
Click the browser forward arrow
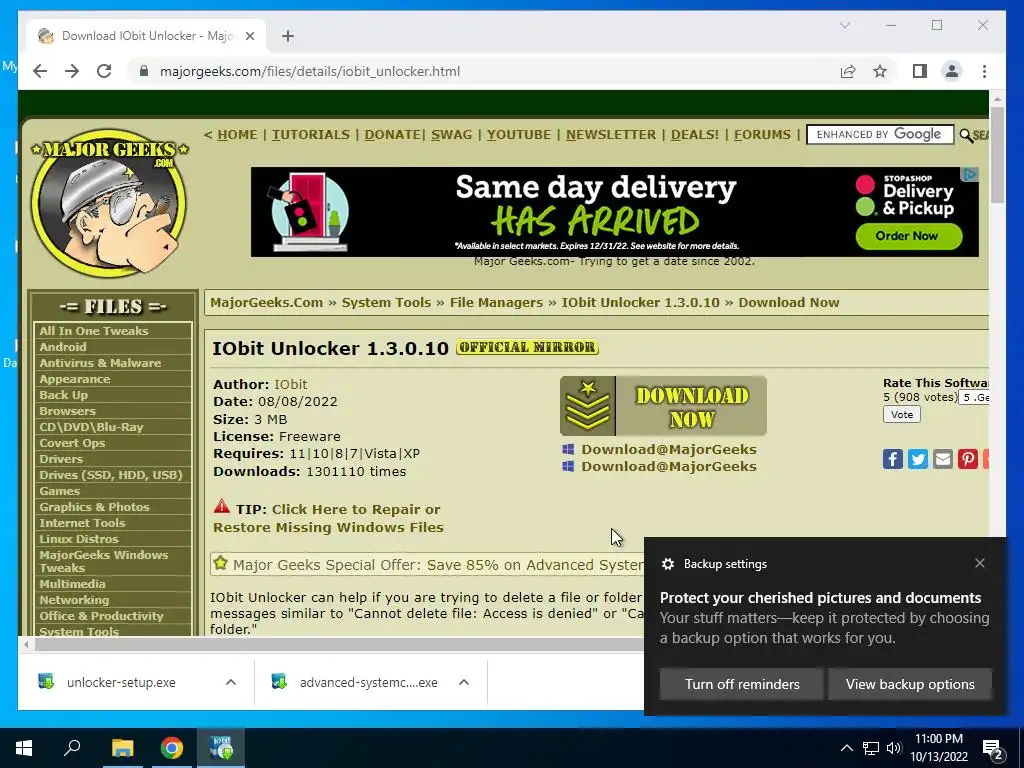(x=72, y=71)
